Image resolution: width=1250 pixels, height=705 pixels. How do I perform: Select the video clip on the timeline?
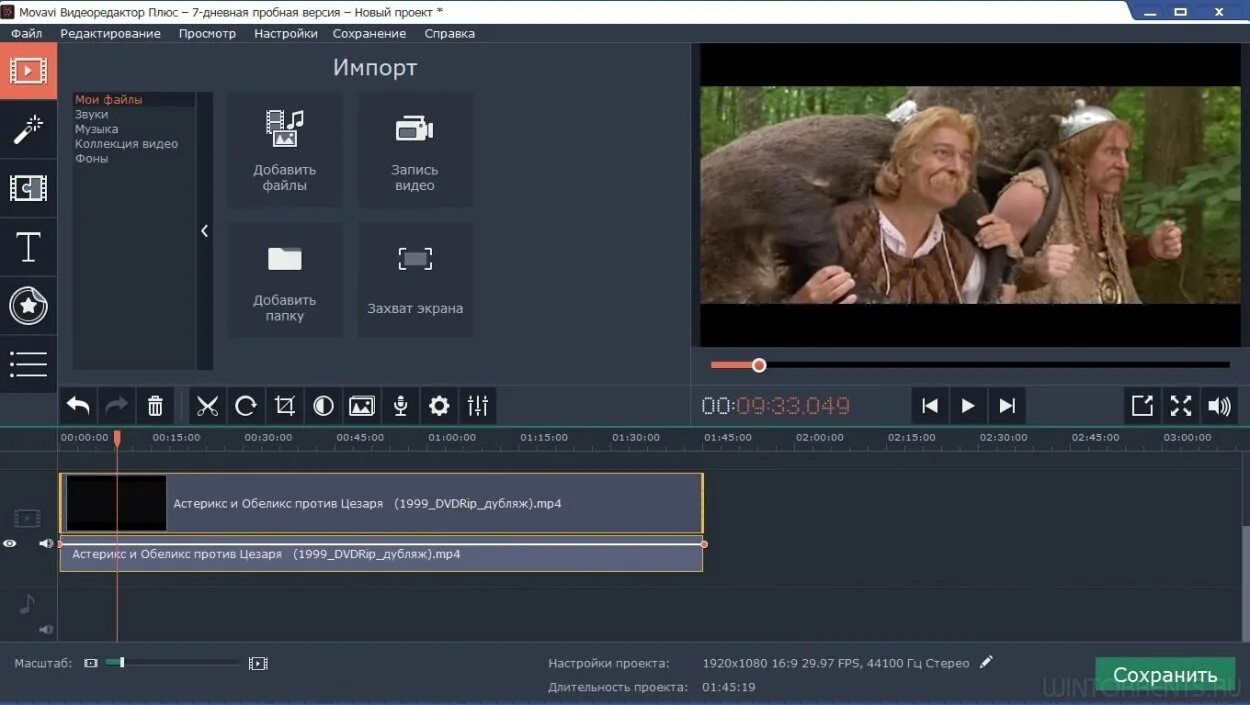(x=381, y=503)
